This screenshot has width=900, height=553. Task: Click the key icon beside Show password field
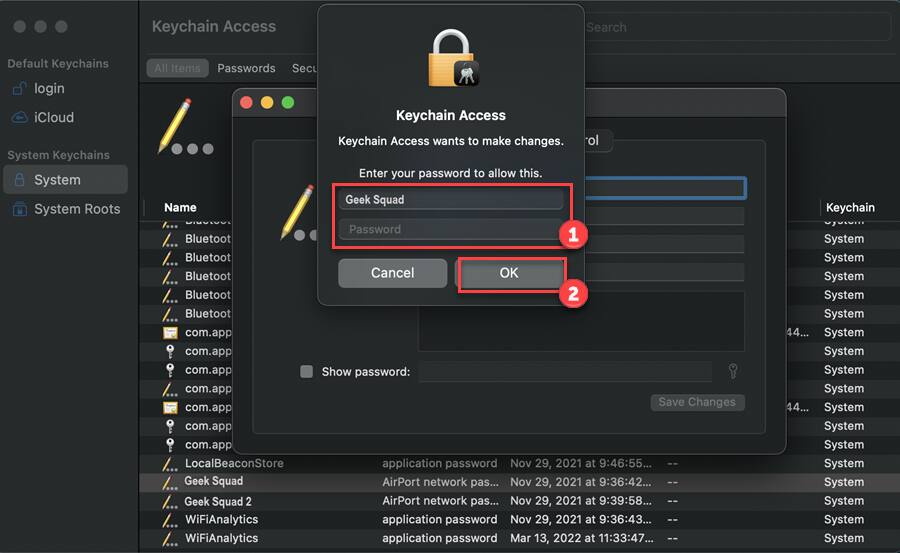[x=733, y=371]
